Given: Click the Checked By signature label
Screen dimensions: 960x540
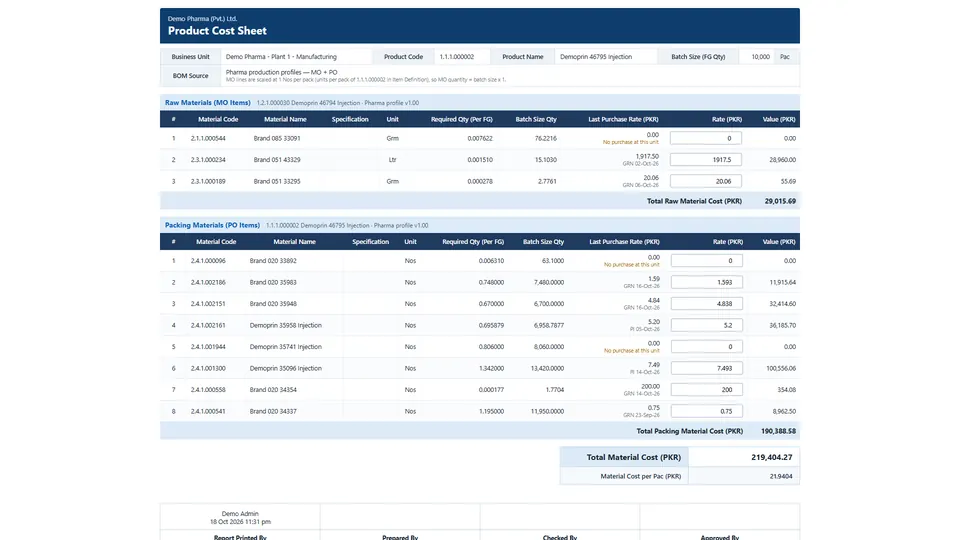Looking at the screenshot, I should [560, 538].
